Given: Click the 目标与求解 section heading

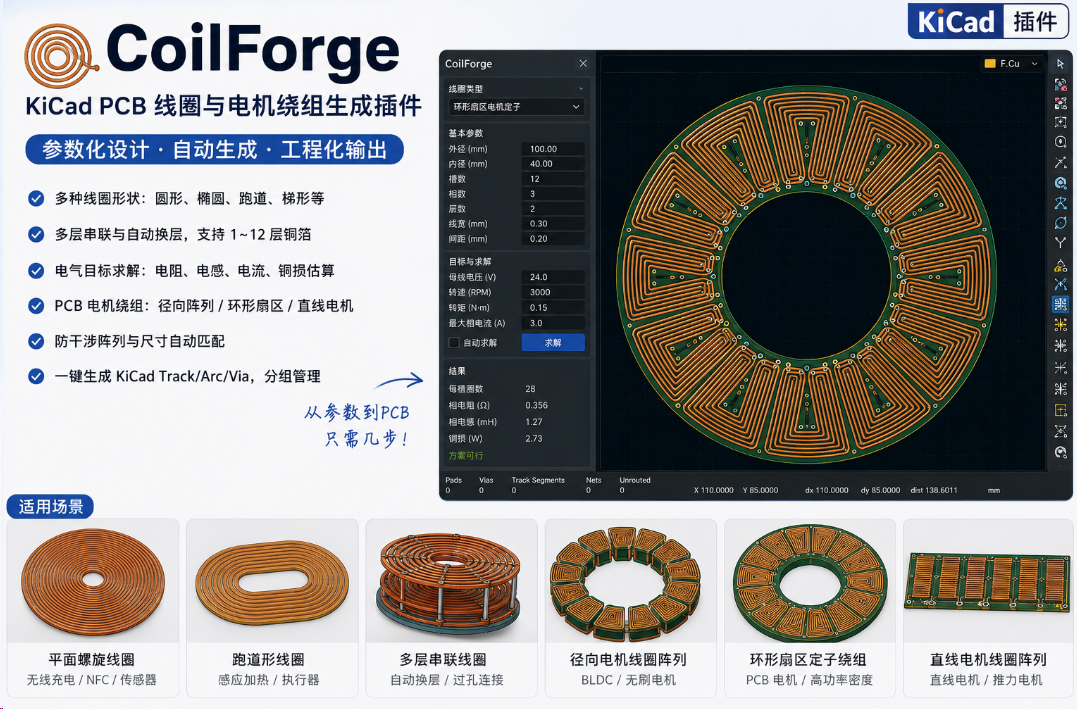Looking at the screenshot, I should pyautogui.click(x=470, y=261).
